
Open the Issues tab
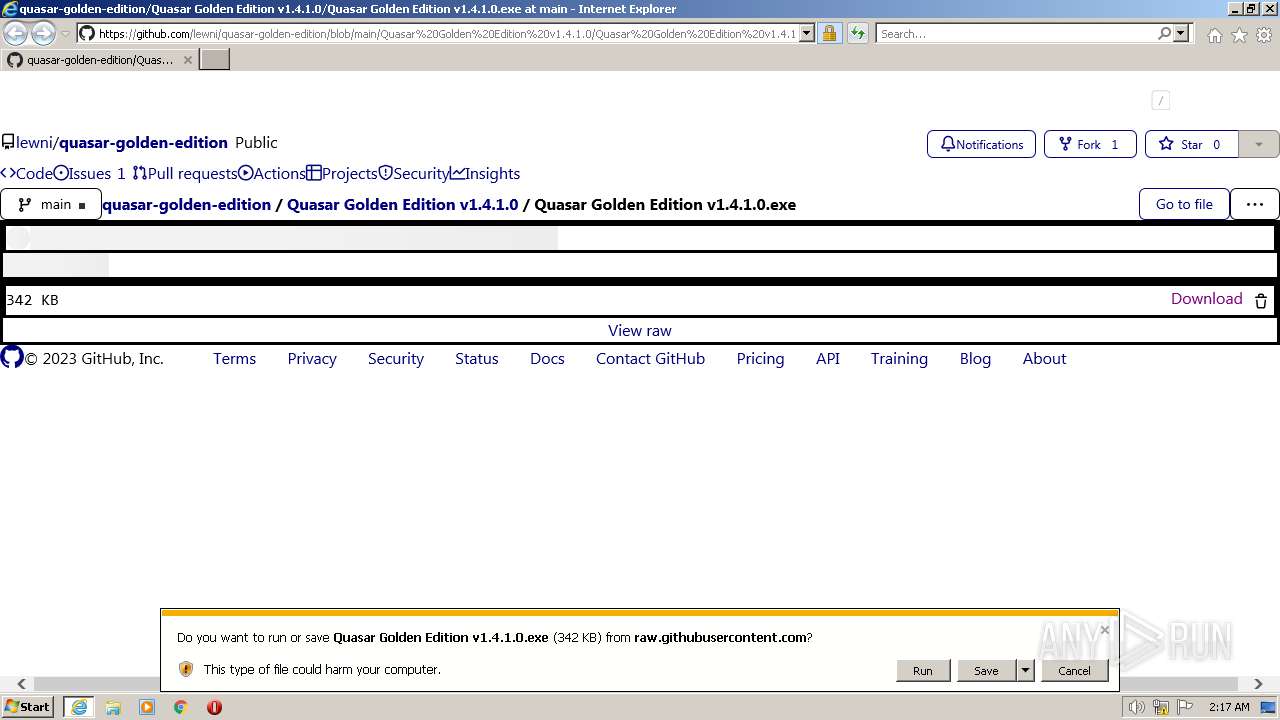(89, 173)
